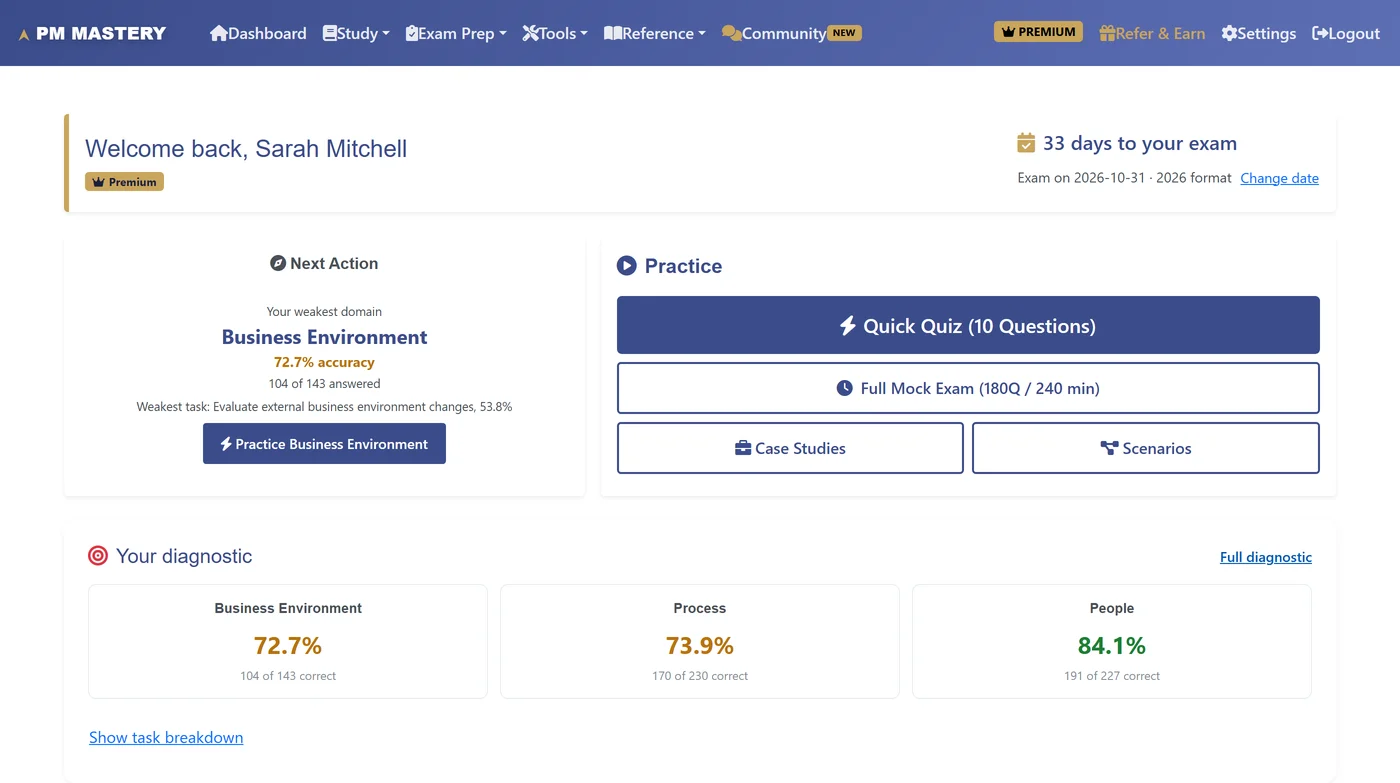Image resolution: width=1400 pixels, height=783 pixels.
Task: Click the play icon beside Practice heading
Action: [x=627, y=266]
